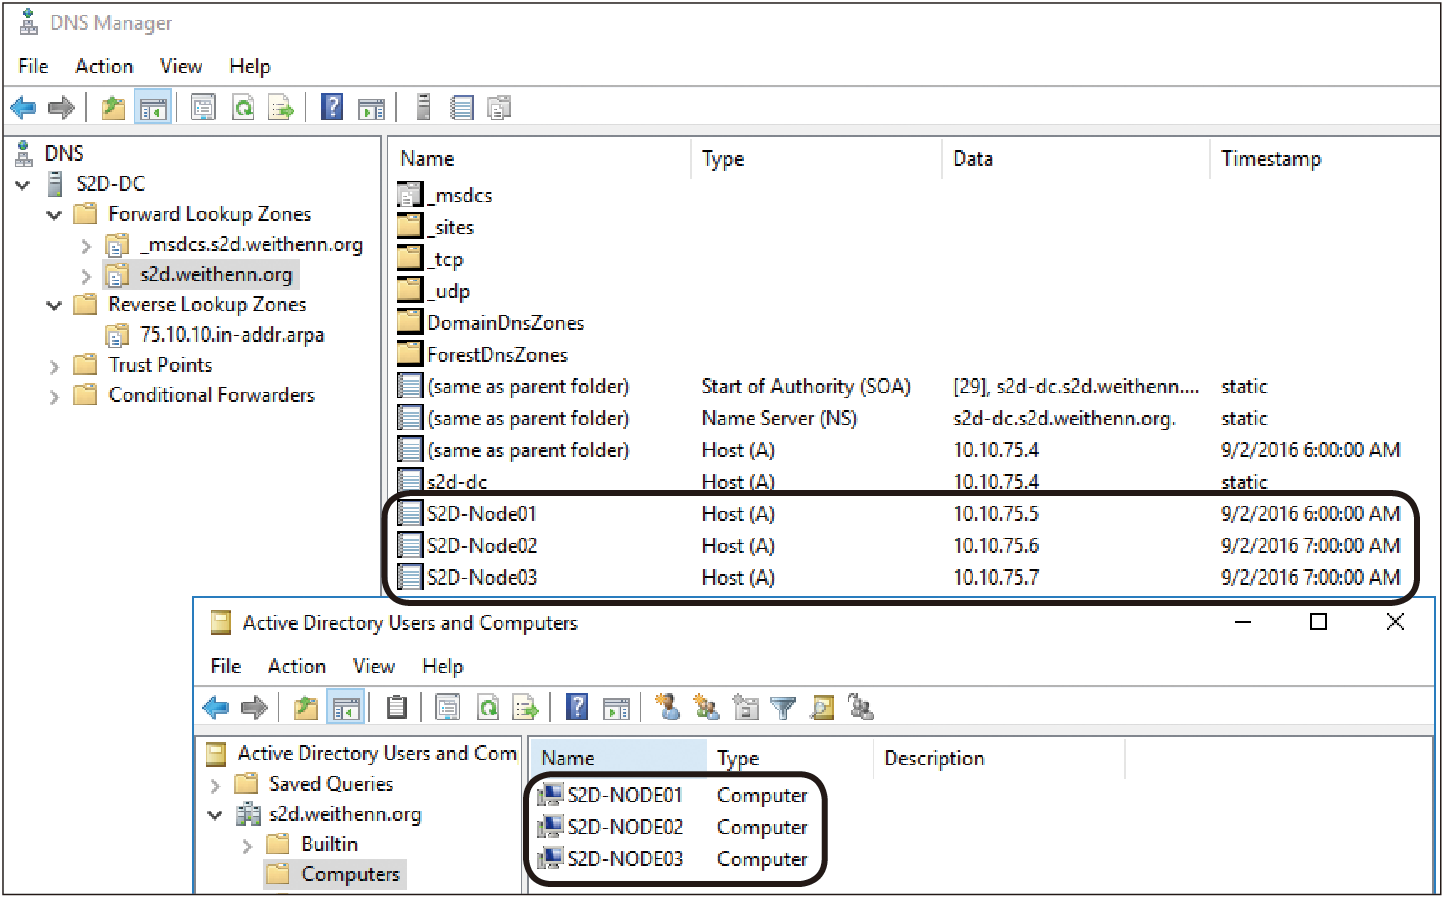Open Help menu in DNS Manager
The image size is (1445, 898).
(x=250, y=66)
